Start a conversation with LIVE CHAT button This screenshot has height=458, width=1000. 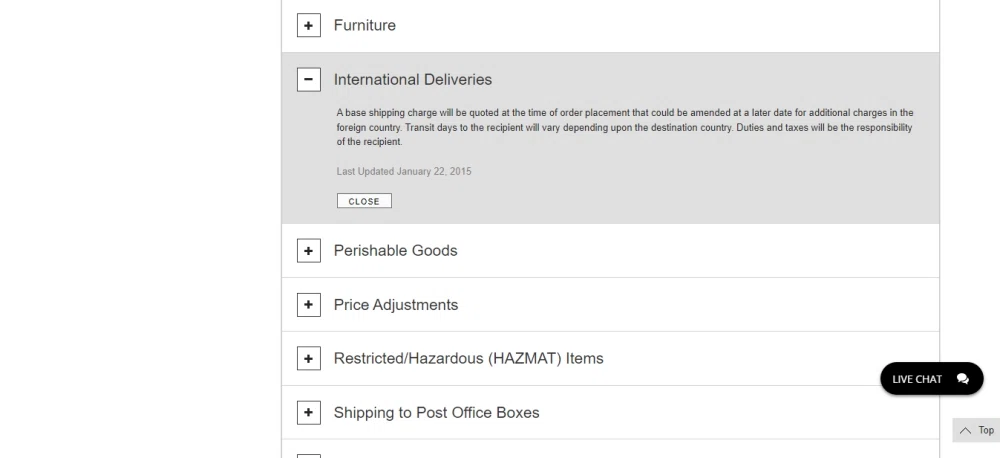click(932, 379)
